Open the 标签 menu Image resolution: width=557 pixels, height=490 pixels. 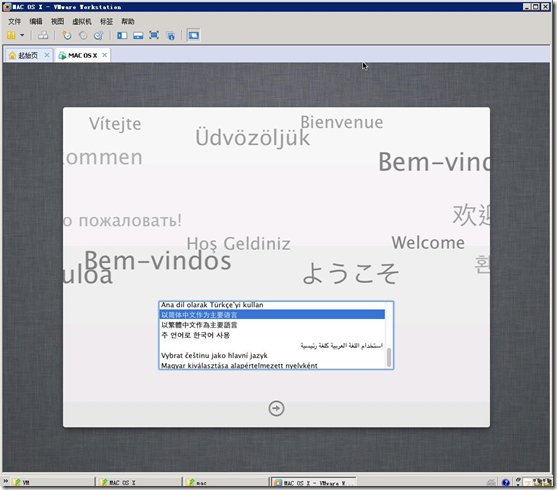(x=107, y=21)
